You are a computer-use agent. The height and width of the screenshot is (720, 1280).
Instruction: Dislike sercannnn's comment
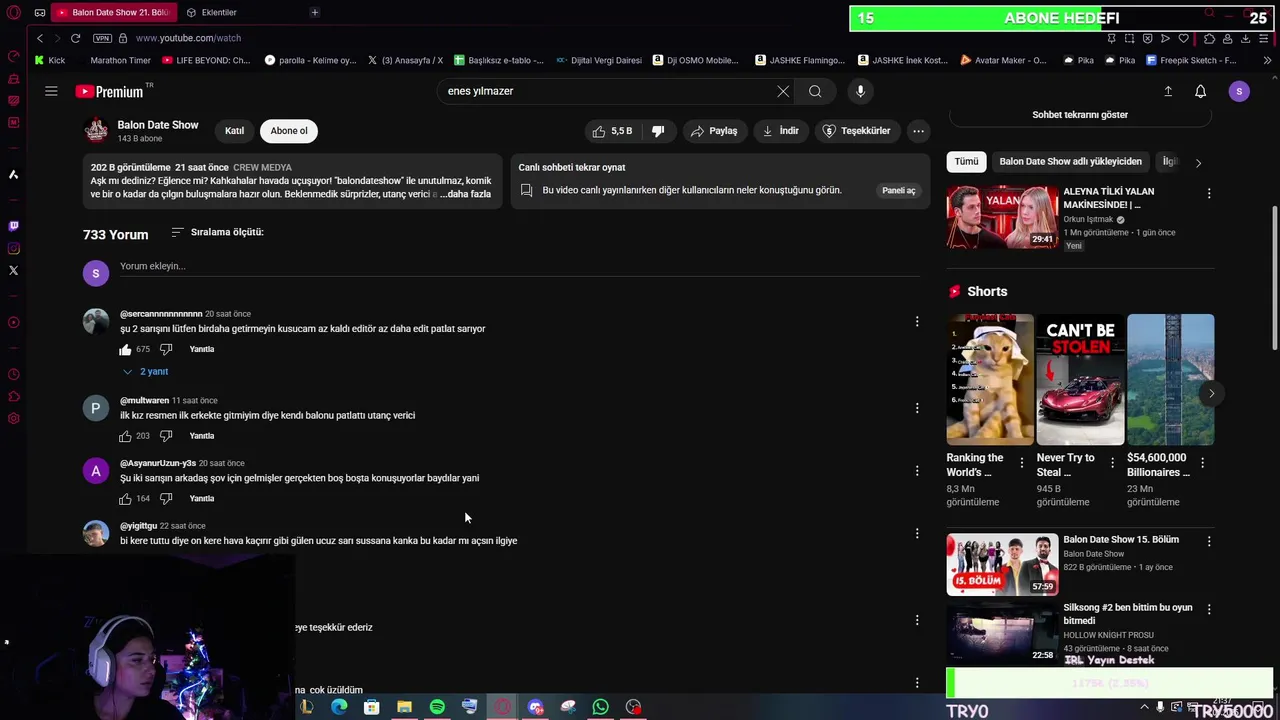(x=166, y=349)
